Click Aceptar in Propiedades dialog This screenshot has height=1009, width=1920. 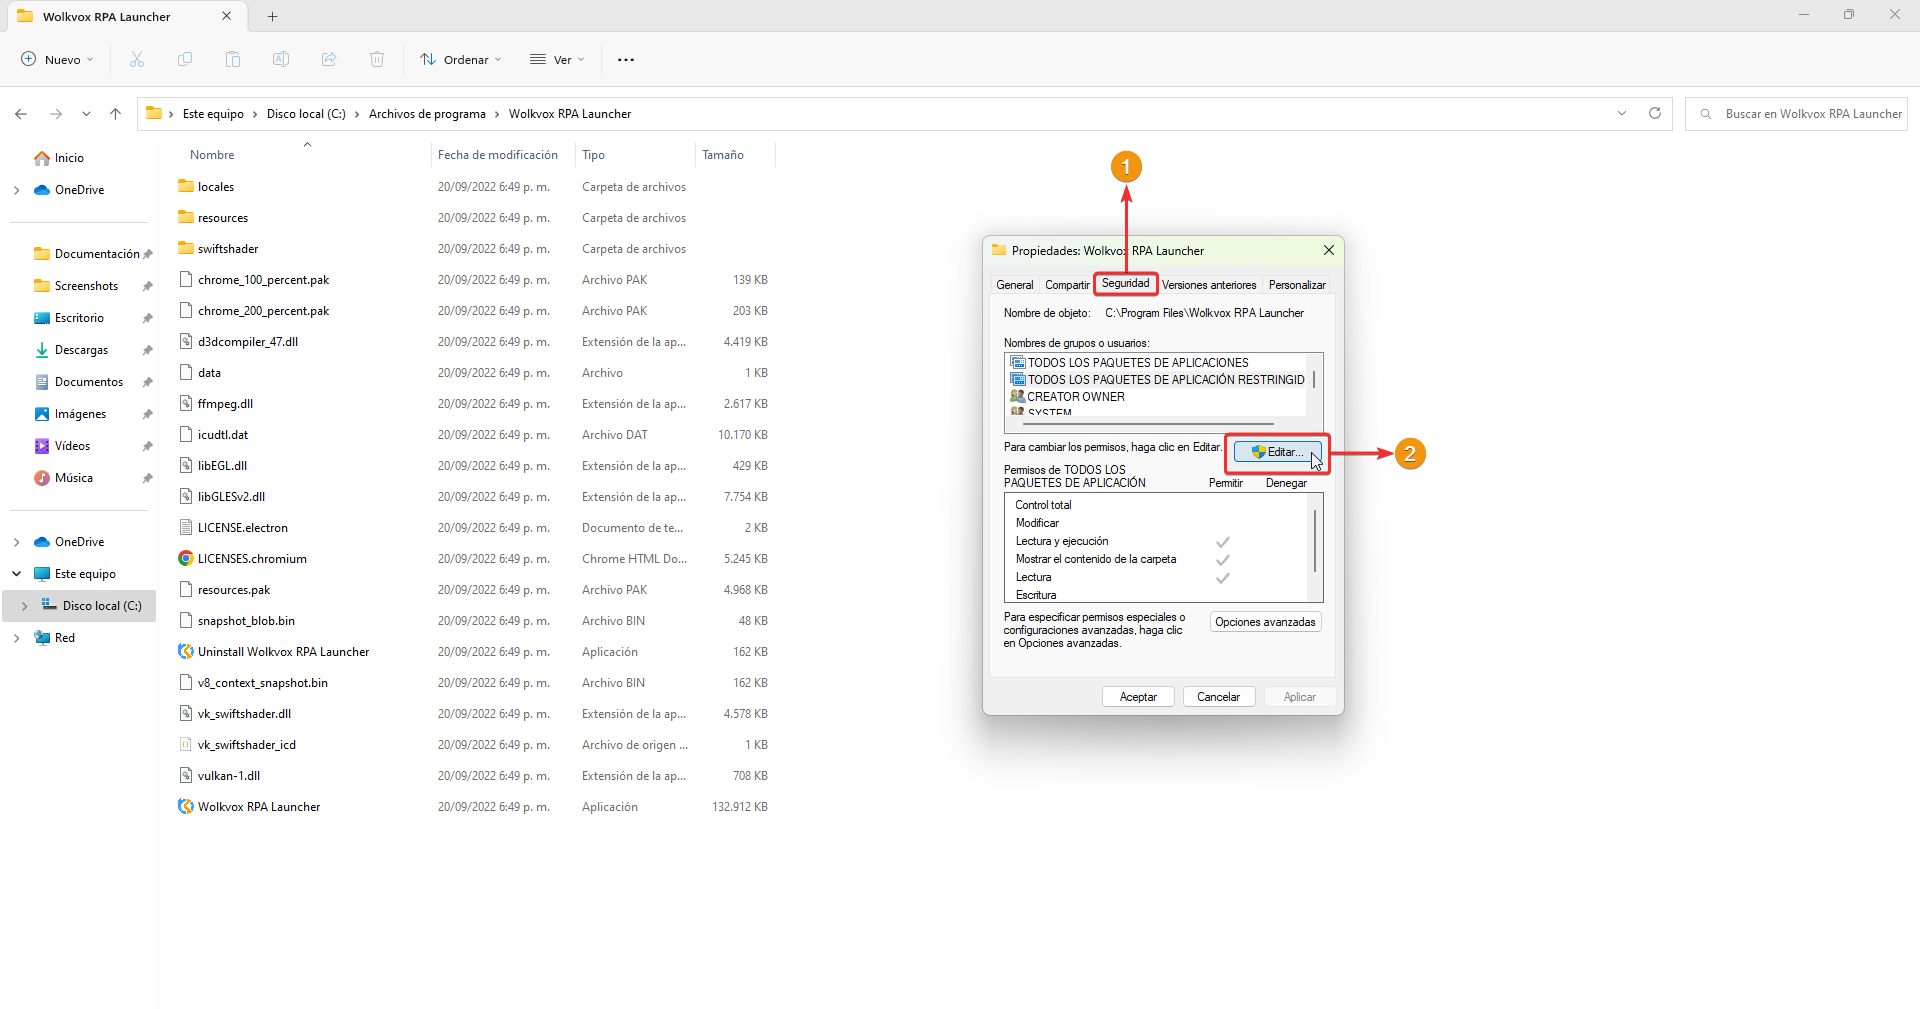point(1138,697)
